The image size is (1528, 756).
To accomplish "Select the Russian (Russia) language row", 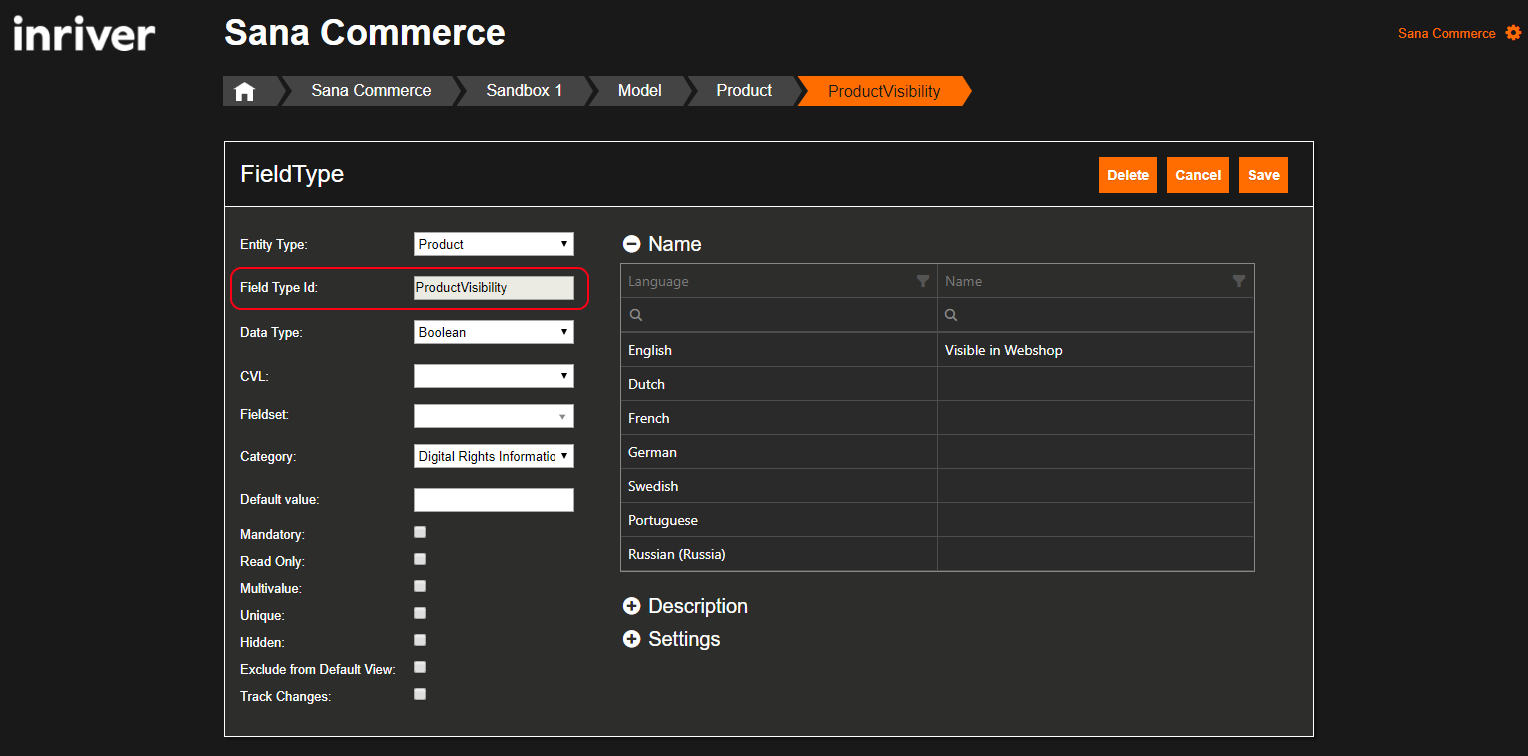I will tap(937, 554).
